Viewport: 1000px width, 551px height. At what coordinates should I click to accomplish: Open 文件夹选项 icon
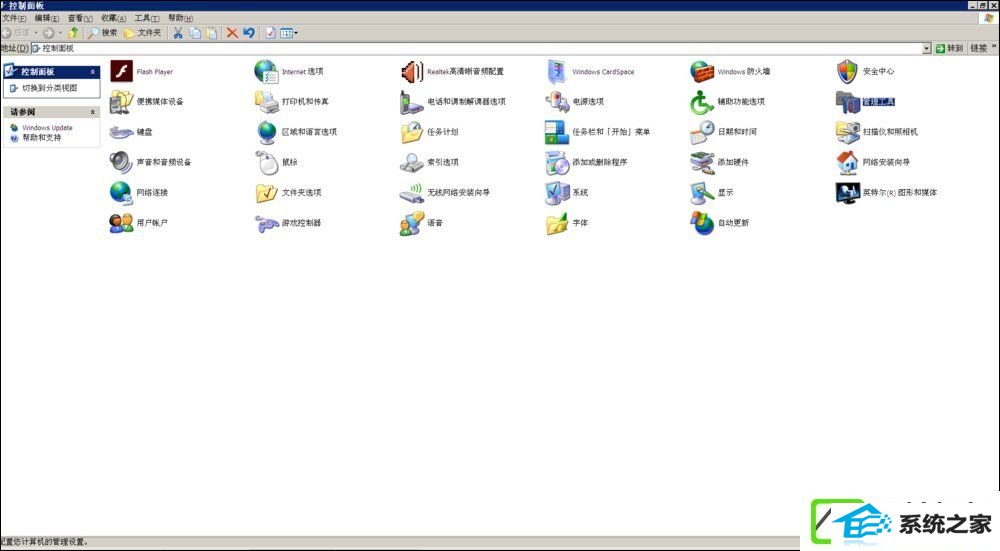pos(266,192)
